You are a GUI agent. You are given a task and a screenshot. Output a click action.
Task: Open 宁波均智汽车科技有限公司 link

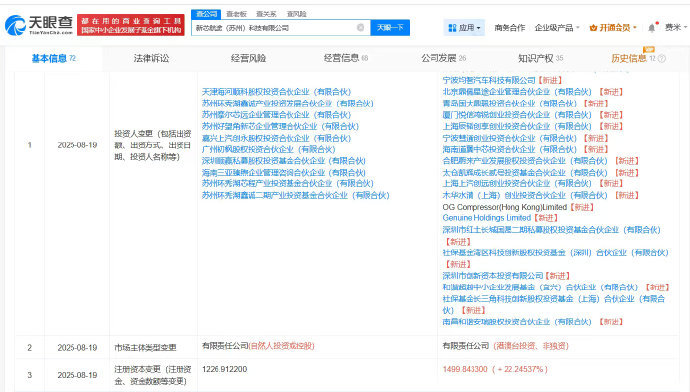pyautogui.click(x=488, y=81)
